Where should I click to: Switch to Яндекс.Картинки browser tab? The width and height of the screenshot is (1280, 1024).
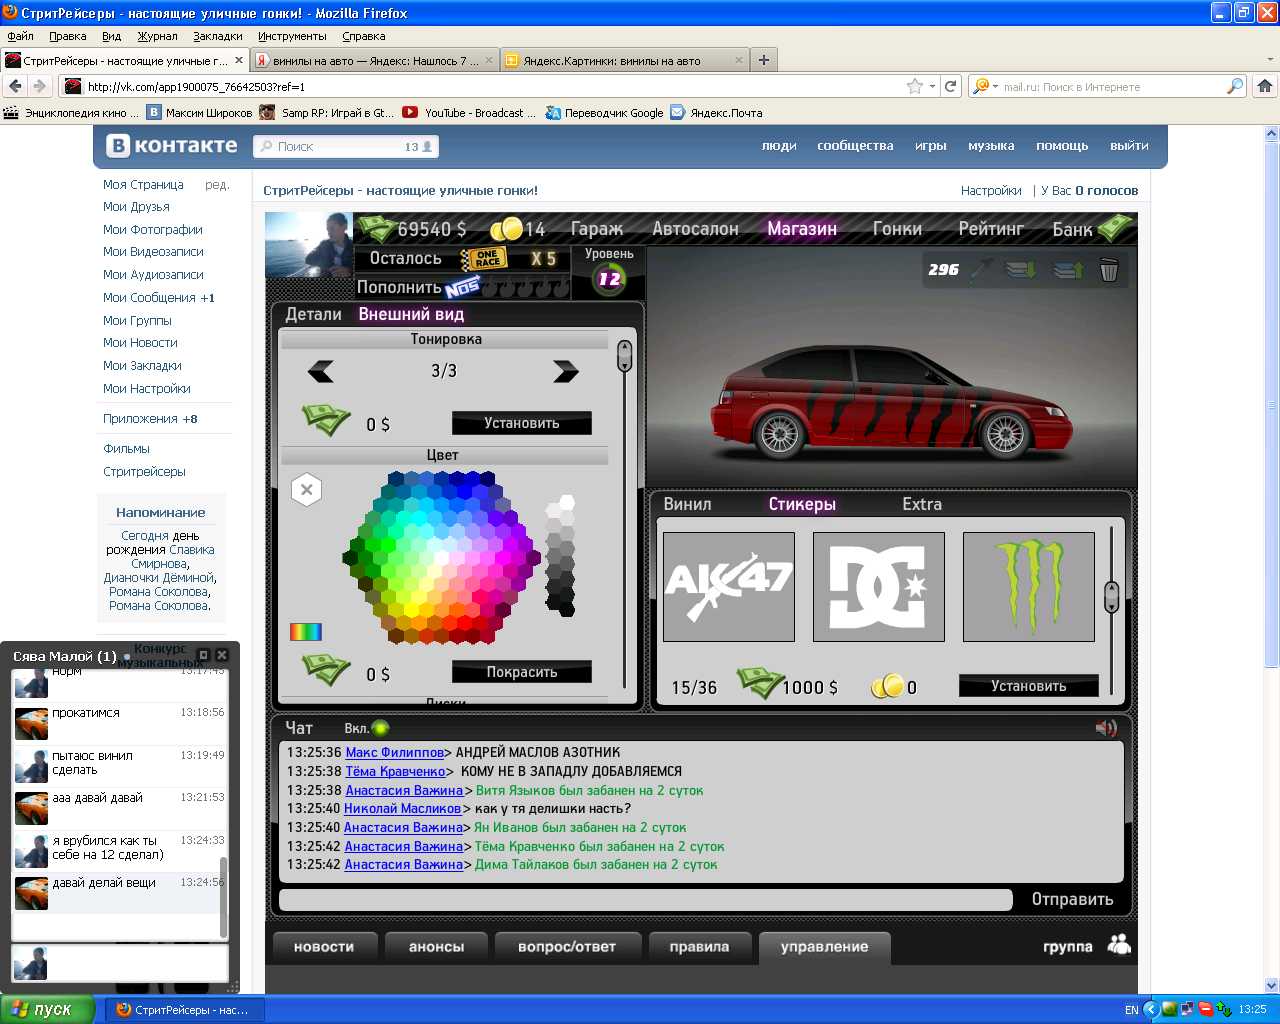(624, 60)
